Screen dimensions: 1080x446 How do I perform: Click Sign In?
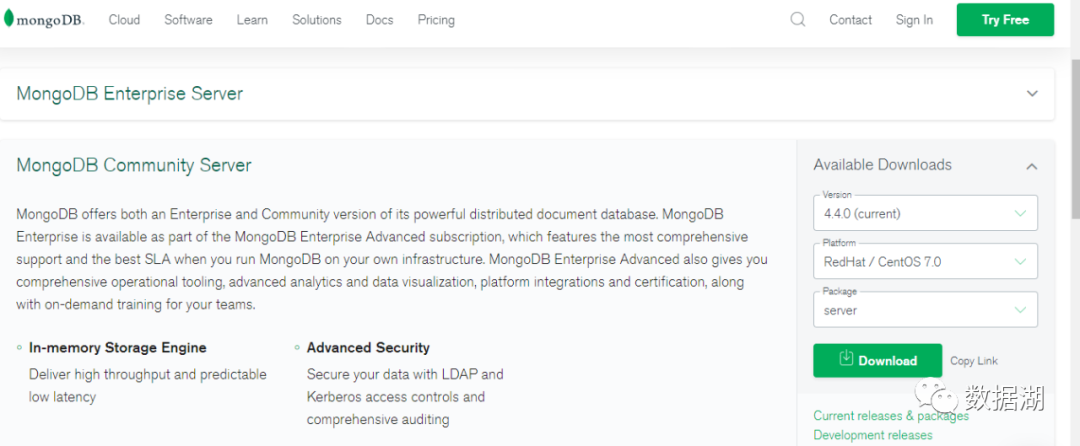point(914,20)
